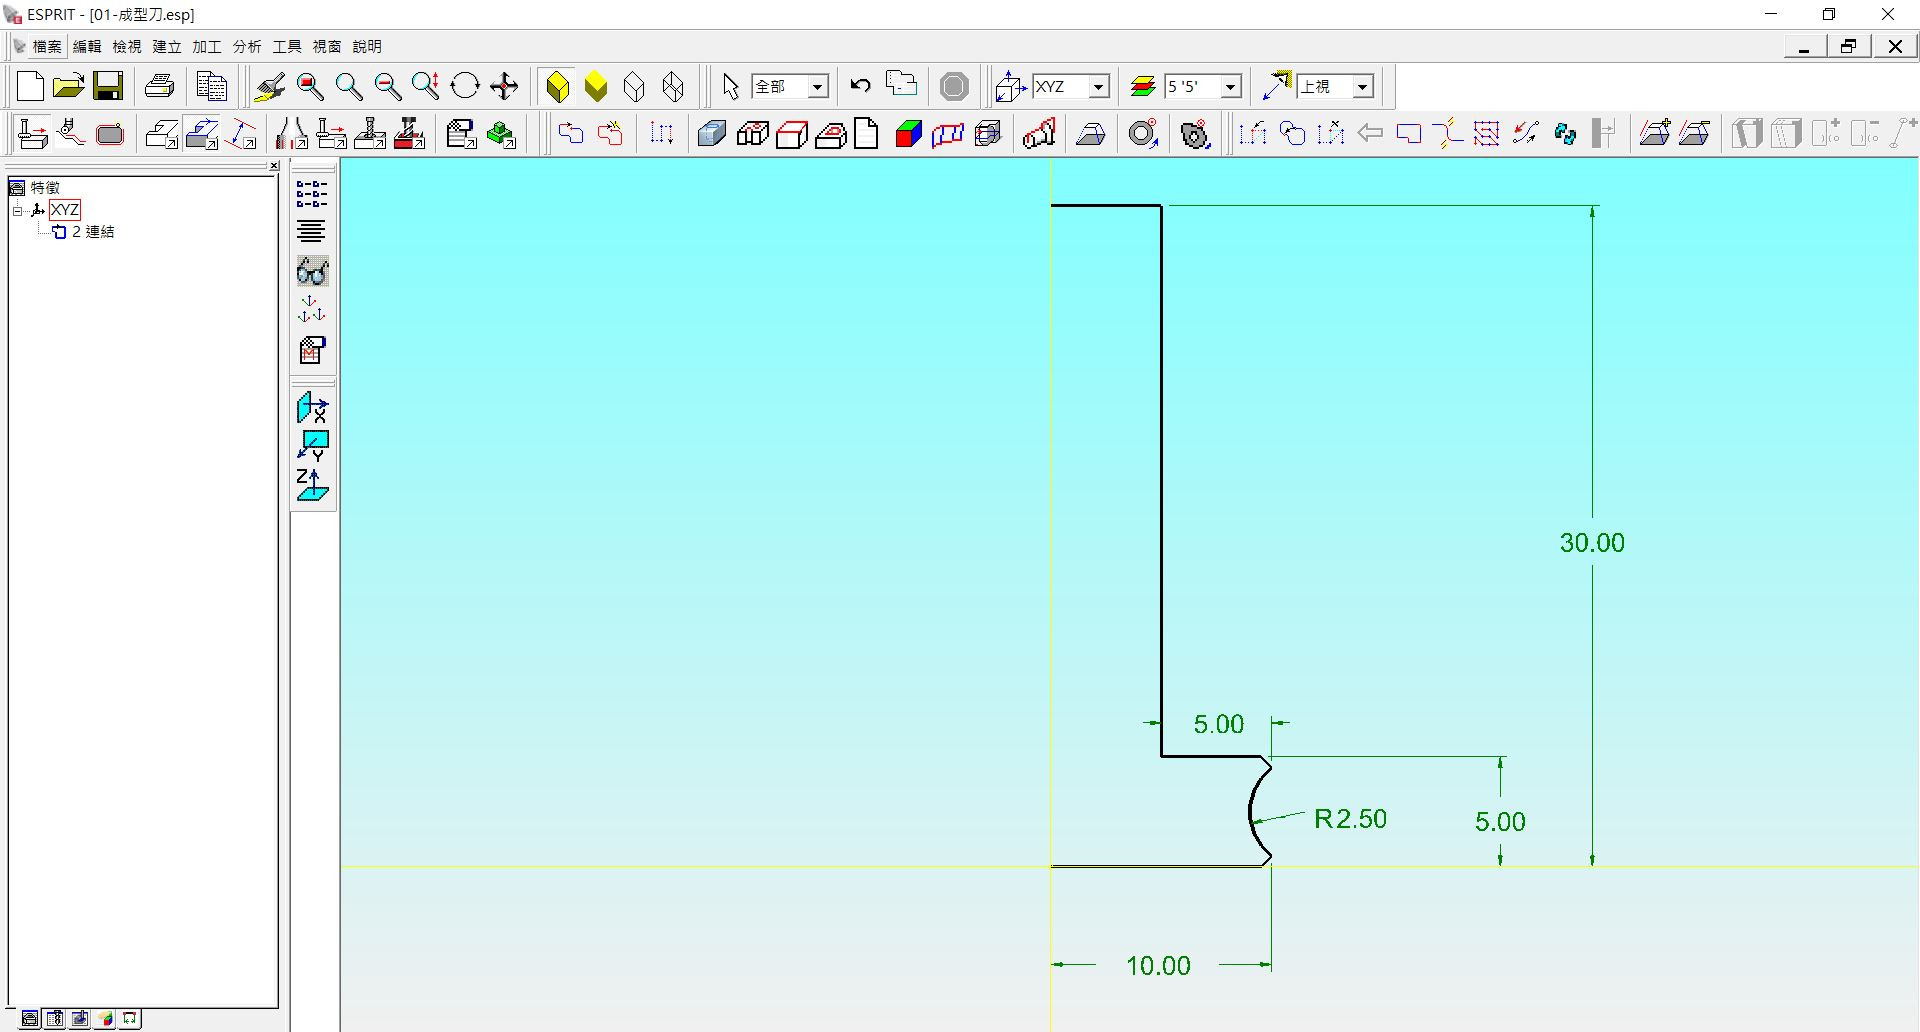Collapse the XYZ tree node

[x=17, y=210]
